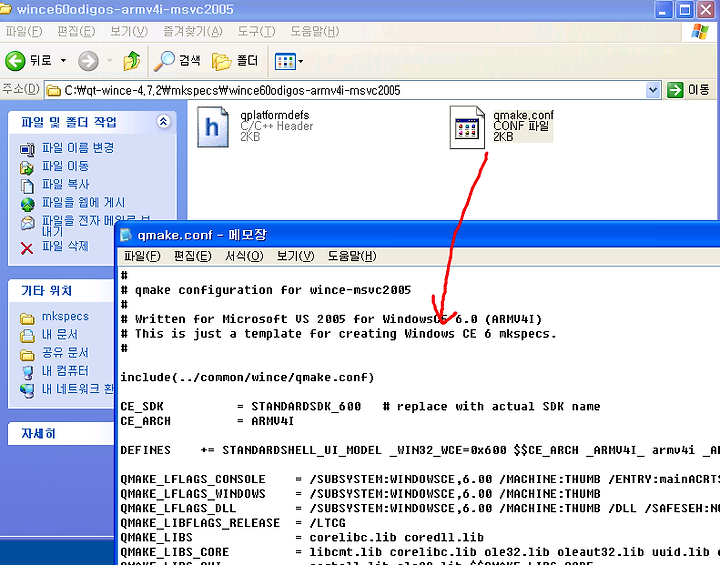The height and width of the screenshot is (565, 720).
Task: Click the 내 컴퓨터 computer icon
Action: click(28, 372)
